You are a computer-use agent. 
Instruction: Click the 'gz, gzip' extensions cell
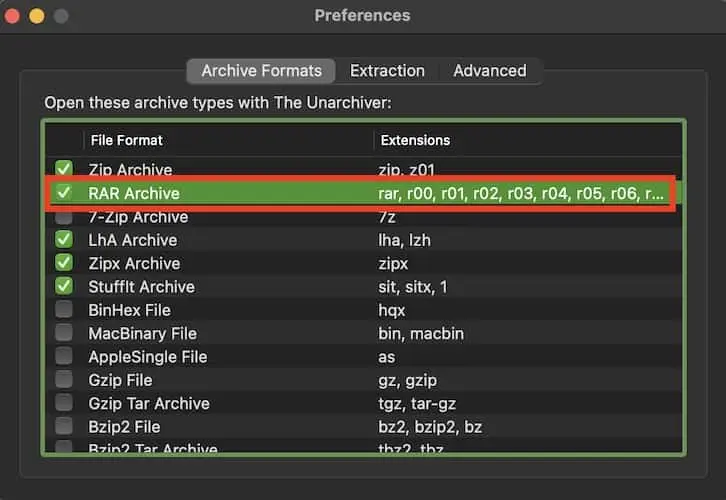tap(407, 381)
